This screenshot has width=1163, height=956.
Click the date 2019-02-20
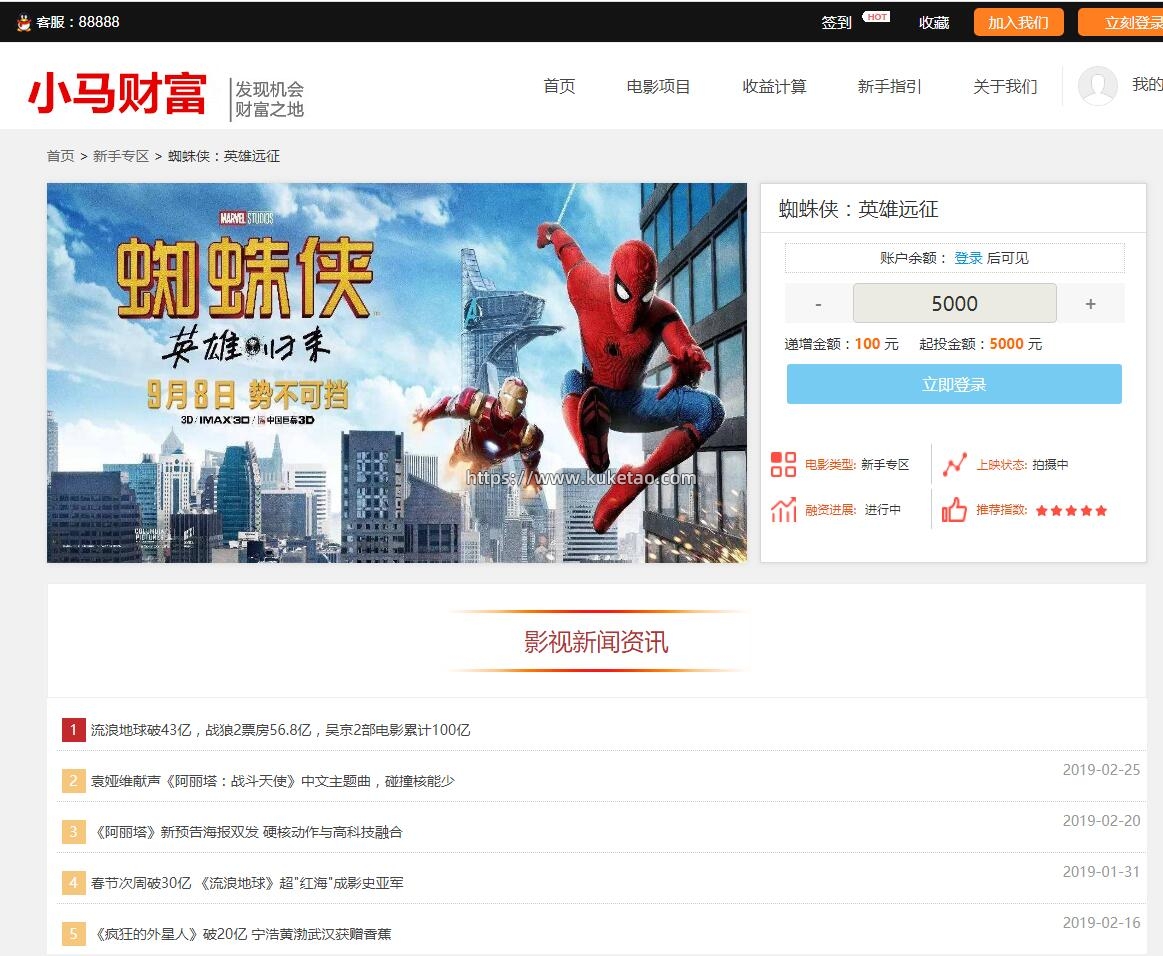(1101, 820)
